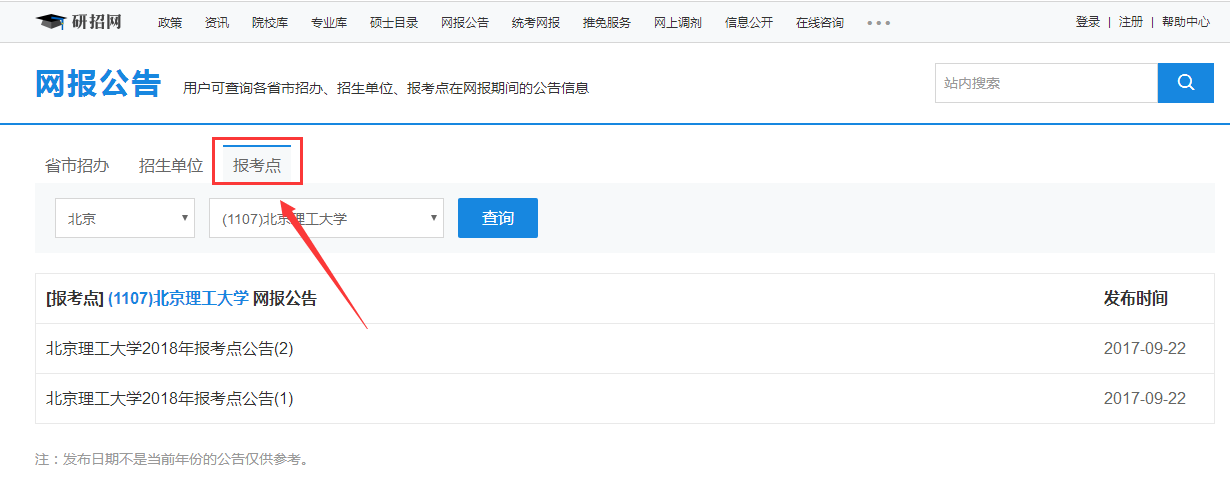
Task: Open the (1107)北京理工大学 blue heading link
Action: click(x=178, y=298)
